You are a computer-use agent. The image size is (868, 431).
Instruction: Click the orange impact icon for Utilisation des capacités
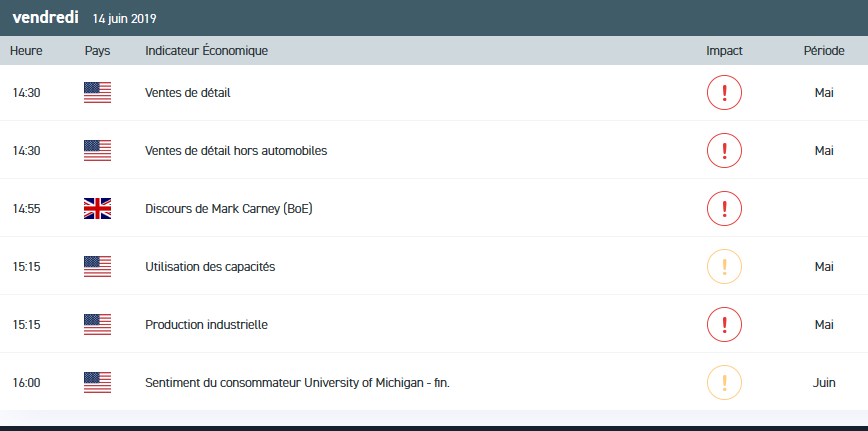[x=724, y=267]
